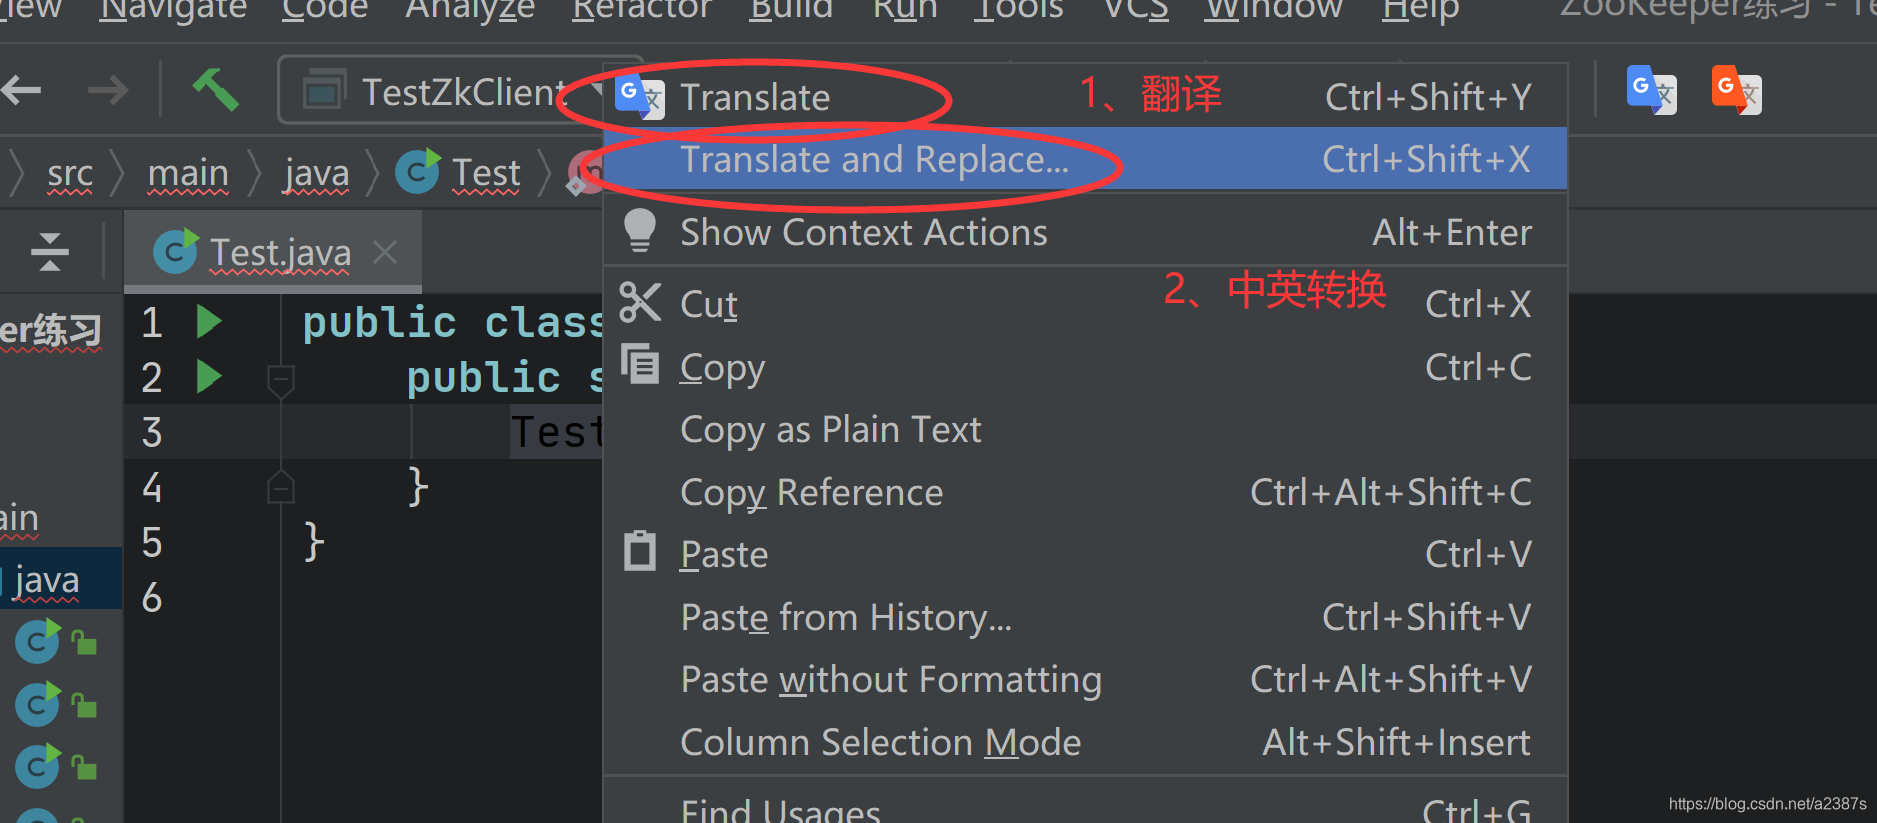Image resolution: width=1877 pixels, height=823 pixels.
Task: Open the Analyze menu
Action: (x=470, y=9)
